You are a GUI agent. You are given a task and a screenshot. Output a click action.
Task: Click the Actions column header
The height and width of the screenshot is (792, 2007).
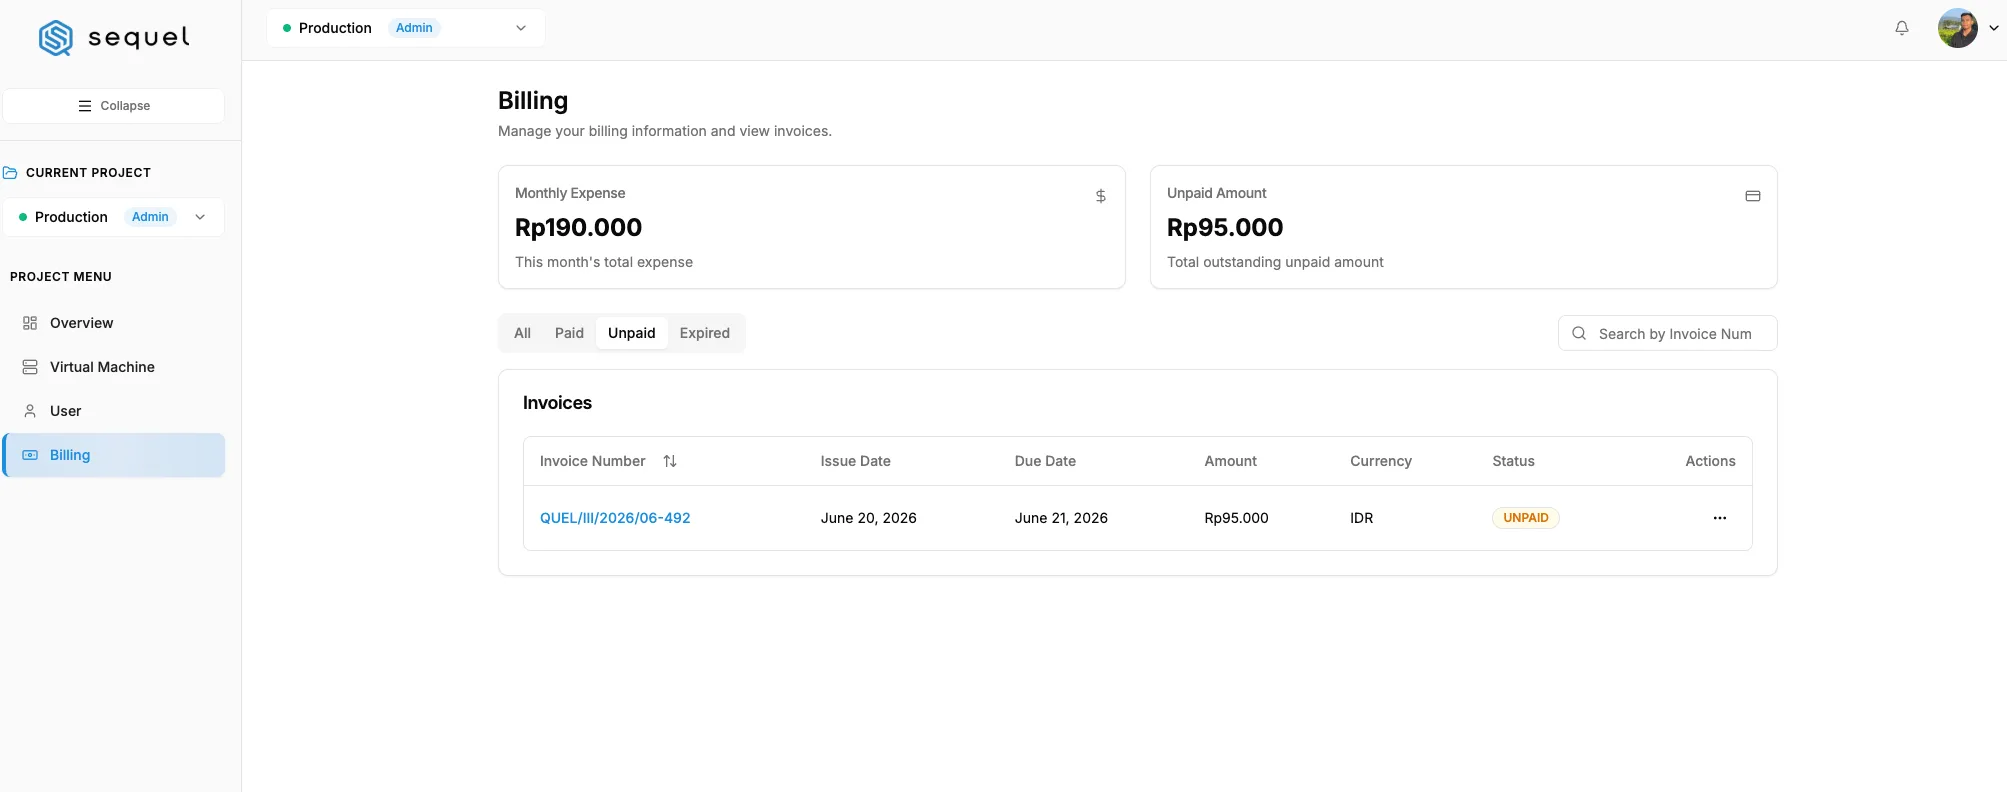pos(1710,461)
